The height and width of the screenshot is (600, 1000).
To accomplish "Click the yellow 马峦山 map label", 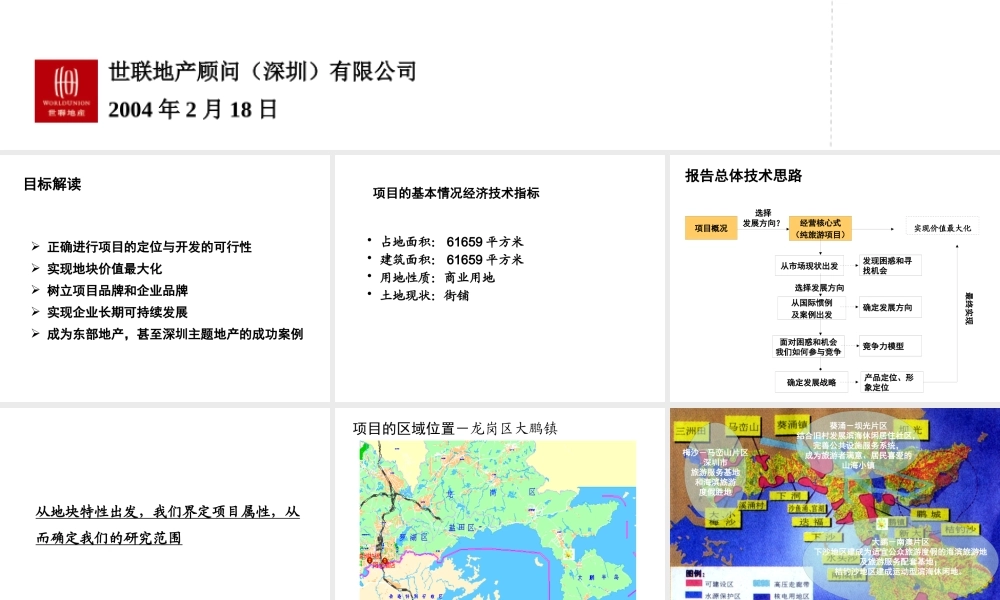I will click(743, 427).
